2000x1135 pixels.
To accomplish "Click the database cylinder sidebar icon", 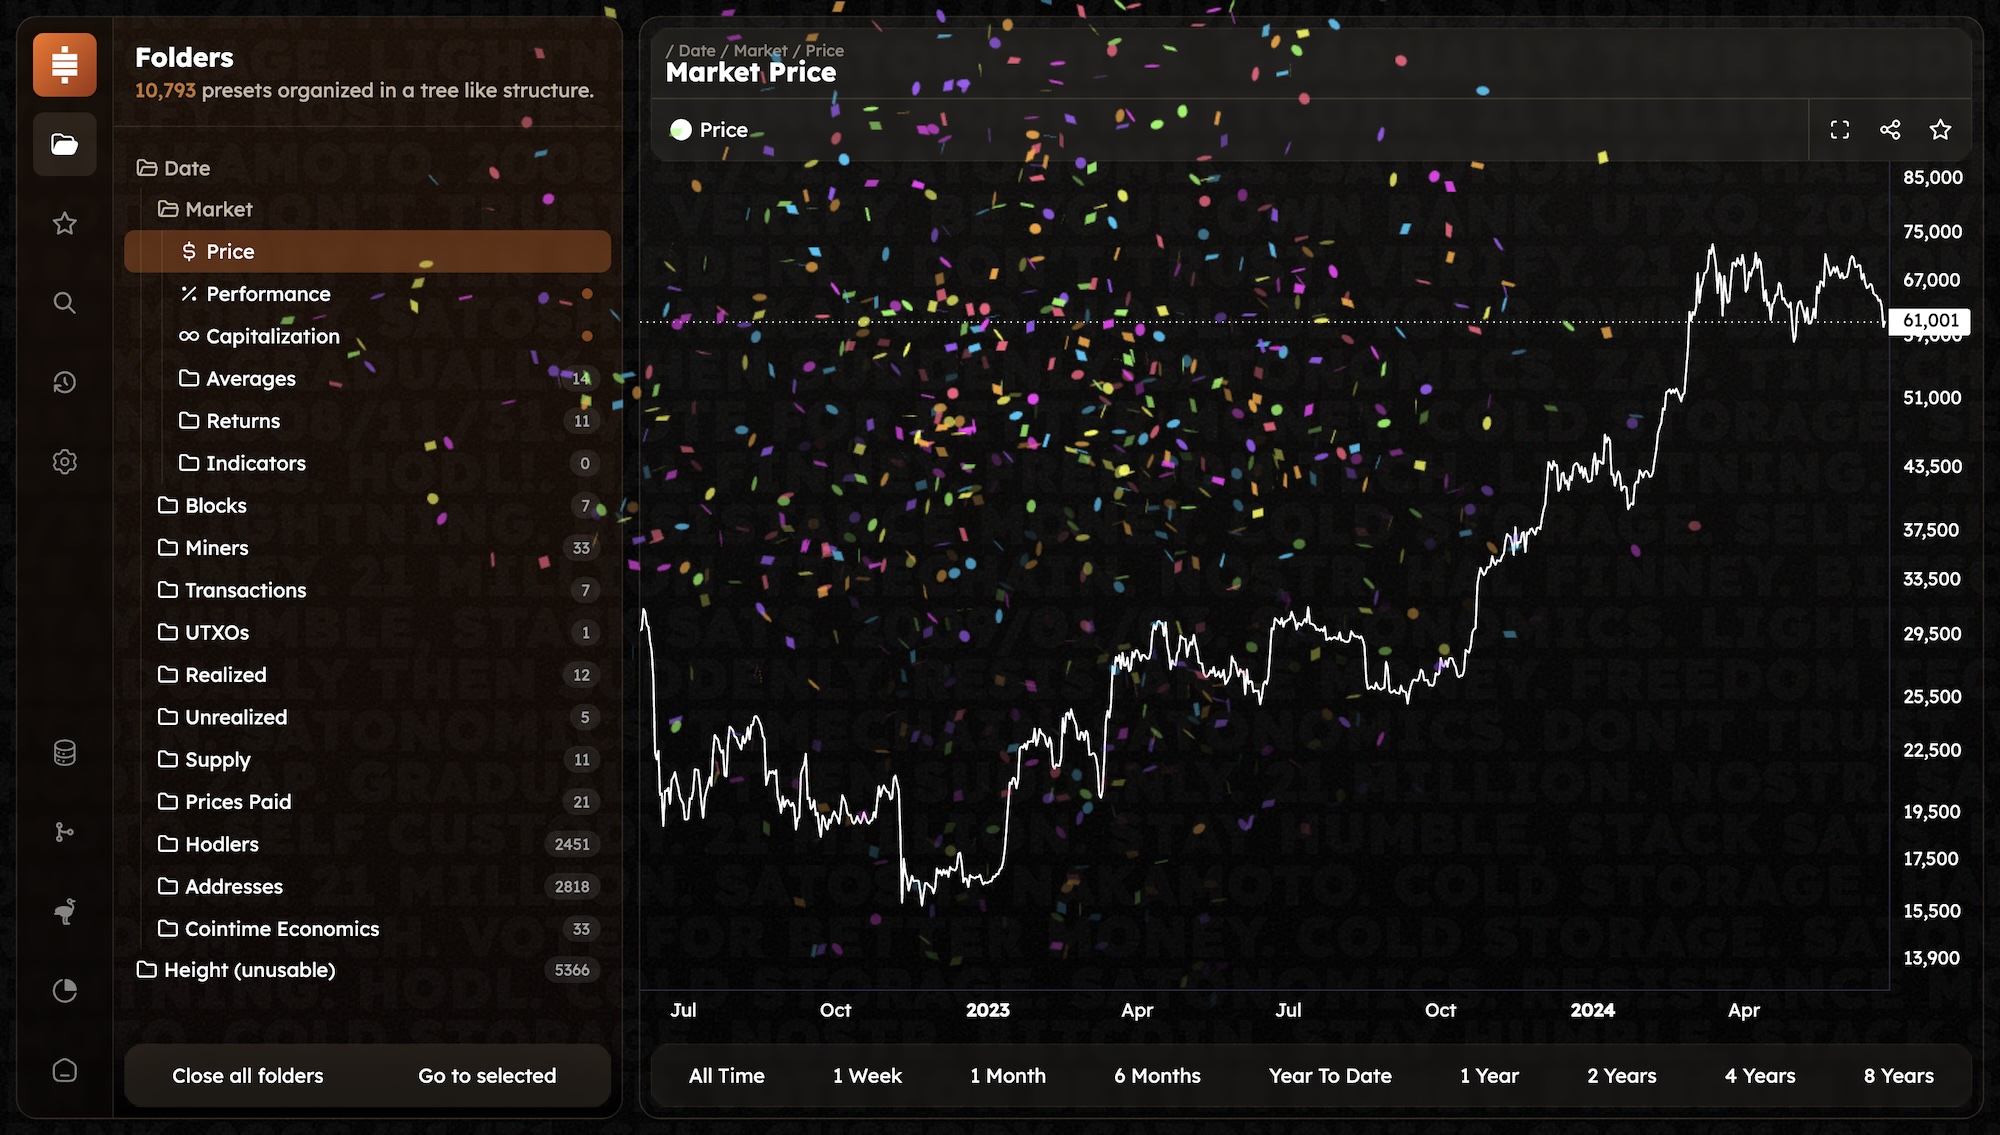I will 65,753.
